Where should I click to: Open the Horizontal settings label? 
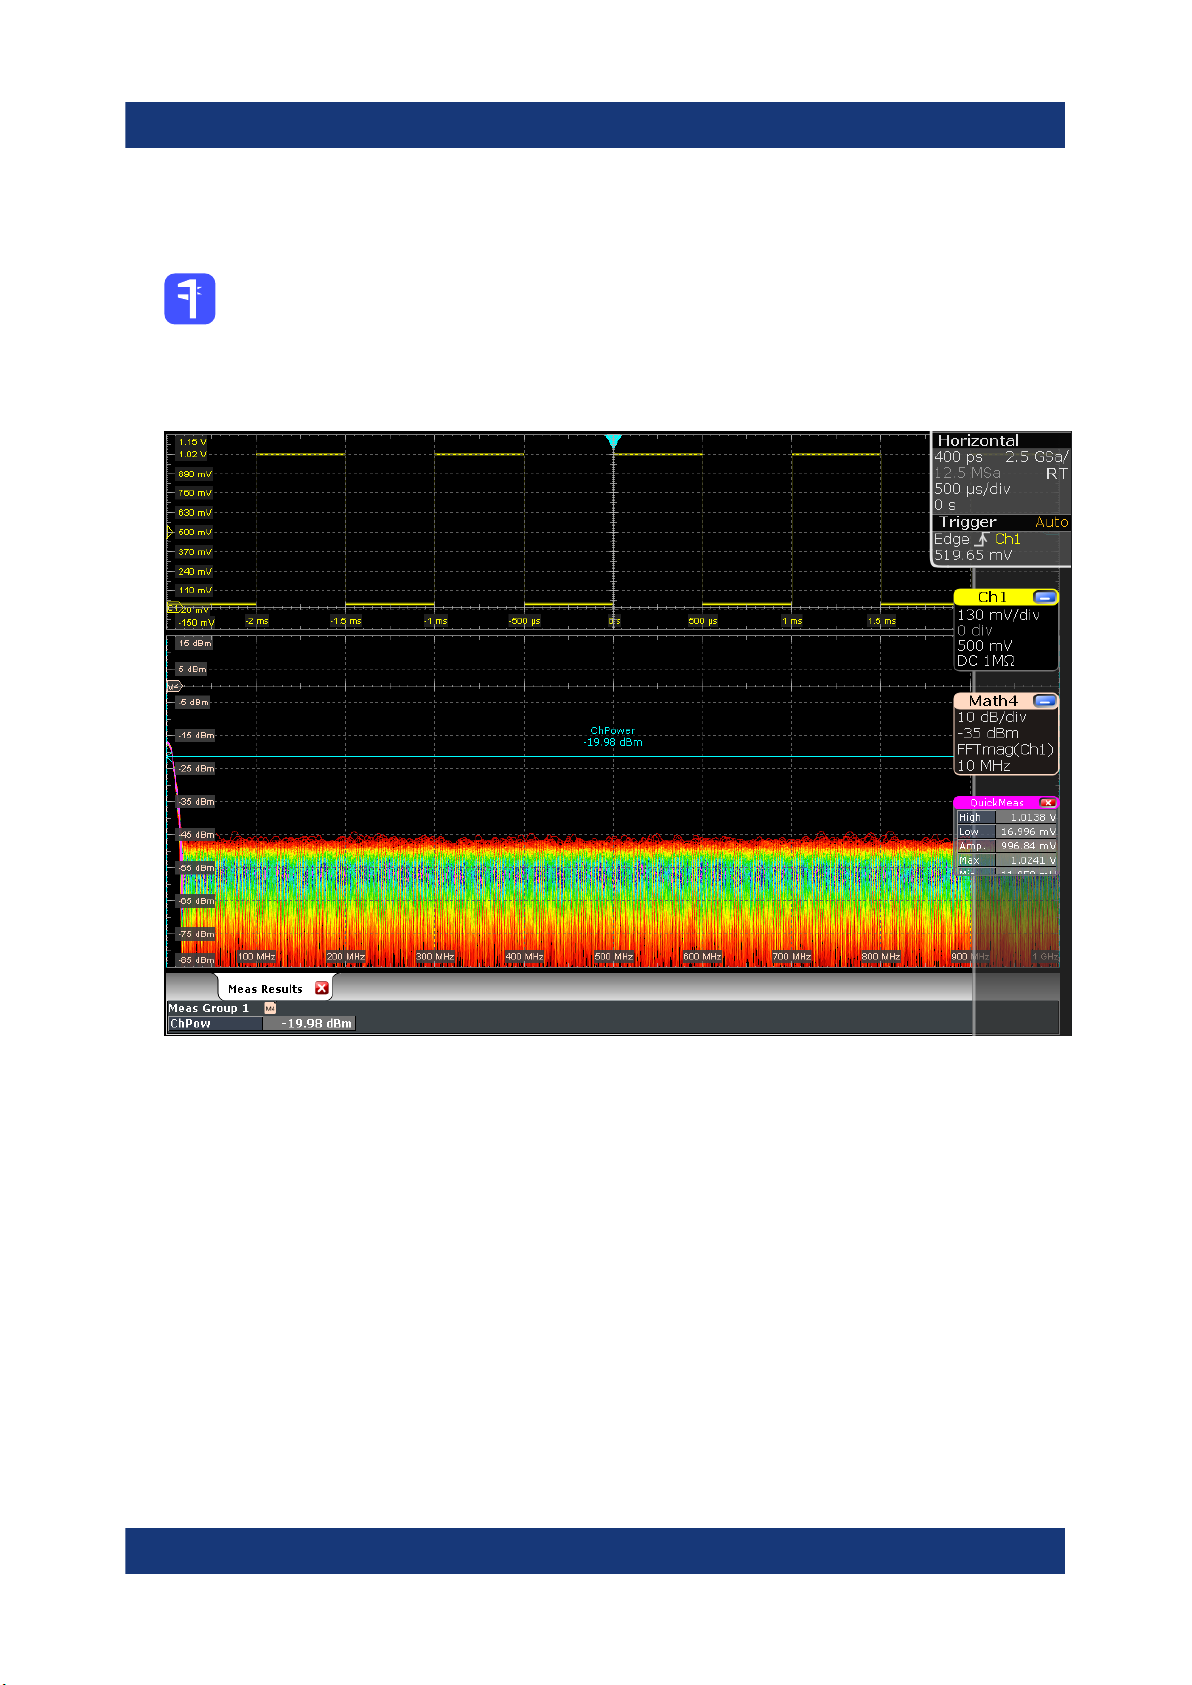(978, 440)
